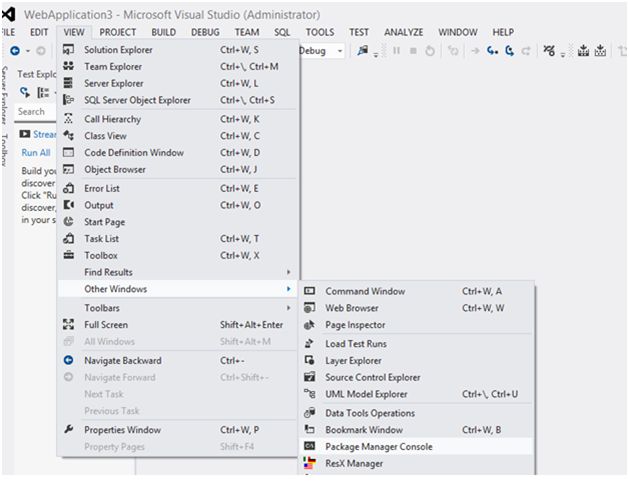This screenshot has width=629, height=487.
Task: Select the Web Browser menu entry
Action: click(416, 308)
